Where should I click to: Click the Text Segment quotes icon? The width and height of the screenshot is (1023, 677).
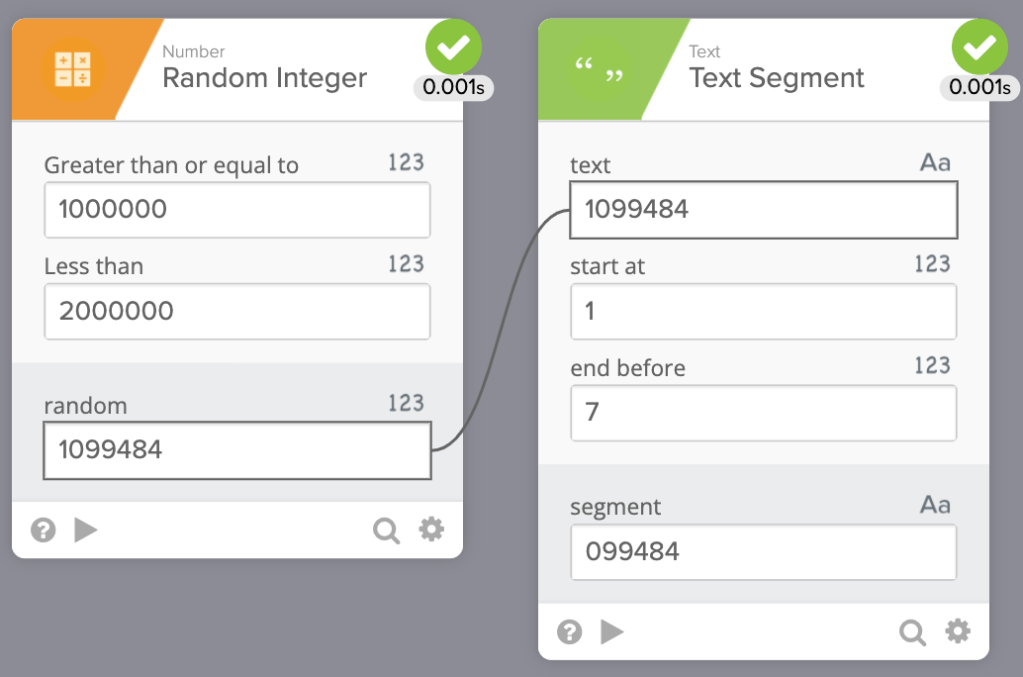tap(598, 68)
